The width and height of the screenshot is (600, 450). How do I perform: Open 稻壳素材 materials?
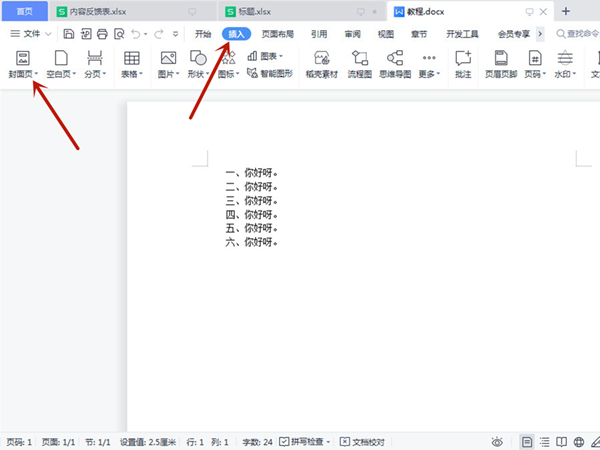(321, 64)
